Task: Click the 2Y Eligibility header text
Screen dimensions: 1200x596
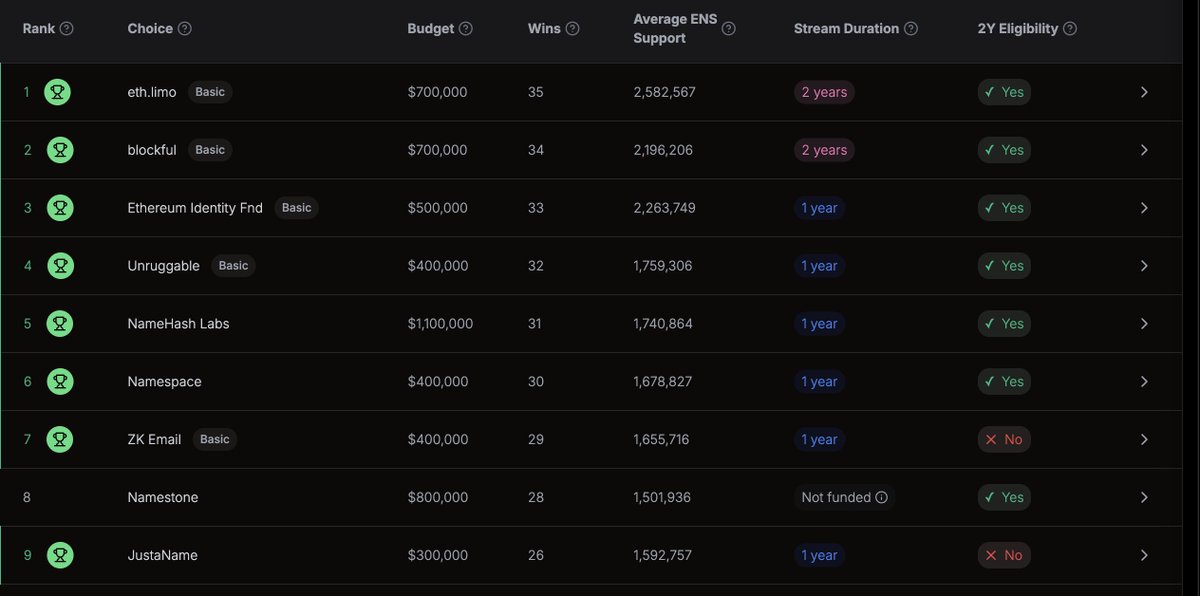Action: tap(1018, 29)
